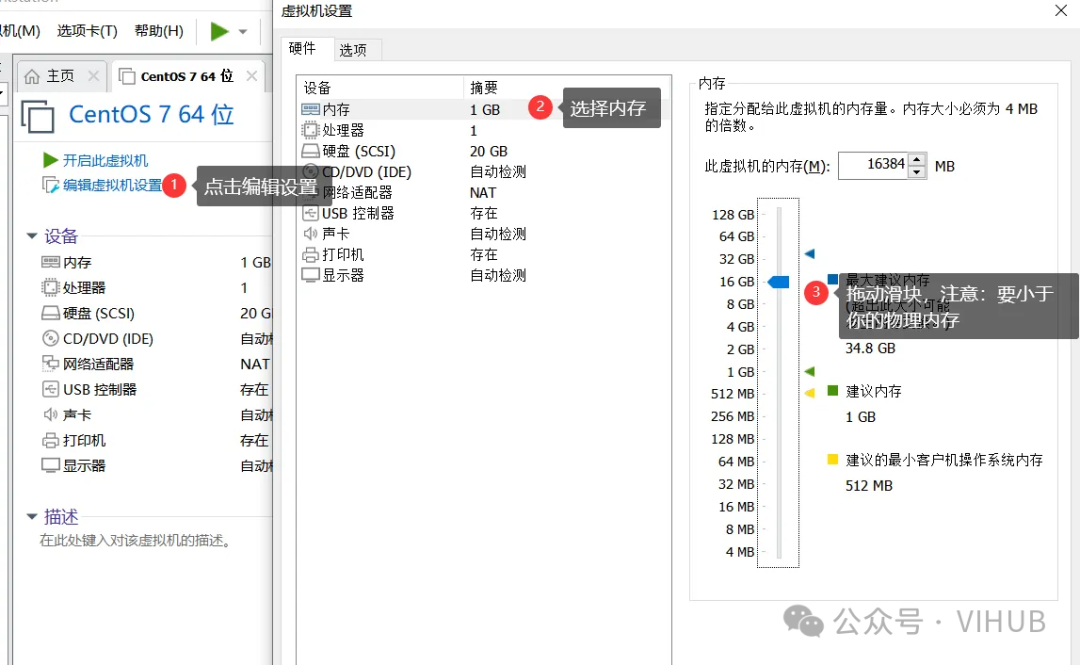
Task: Click the yellow minimum guest memory marker arrow
Action: (x=810, y=393)
